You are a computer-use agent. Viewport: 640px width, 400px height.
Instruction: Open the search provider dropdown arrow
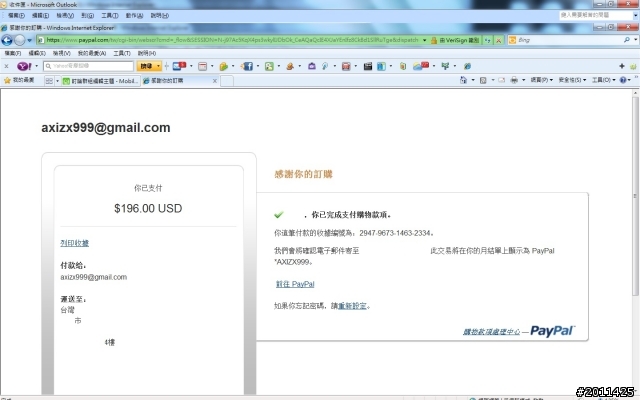point(636,40)
